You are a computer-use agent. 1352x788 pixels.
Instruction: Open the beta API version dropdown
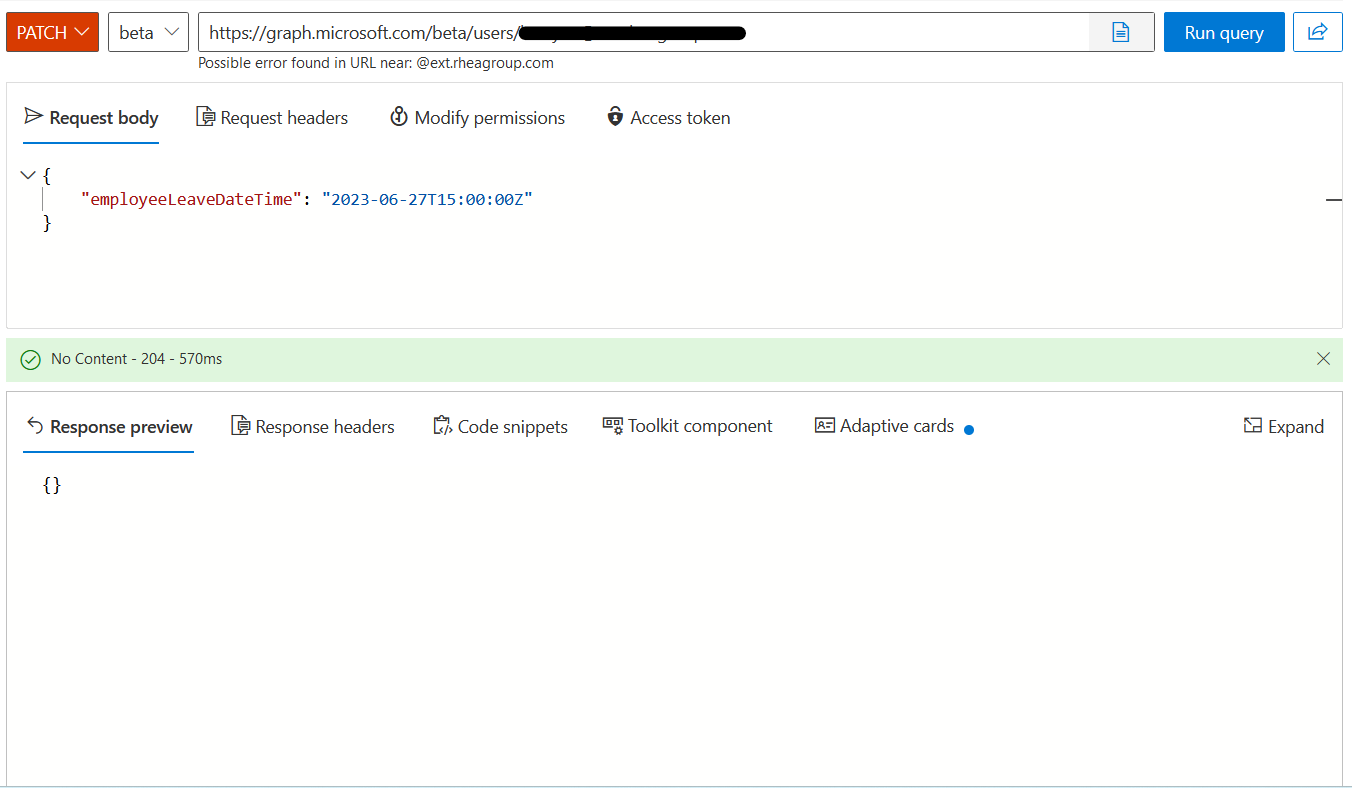pos(147,31)
